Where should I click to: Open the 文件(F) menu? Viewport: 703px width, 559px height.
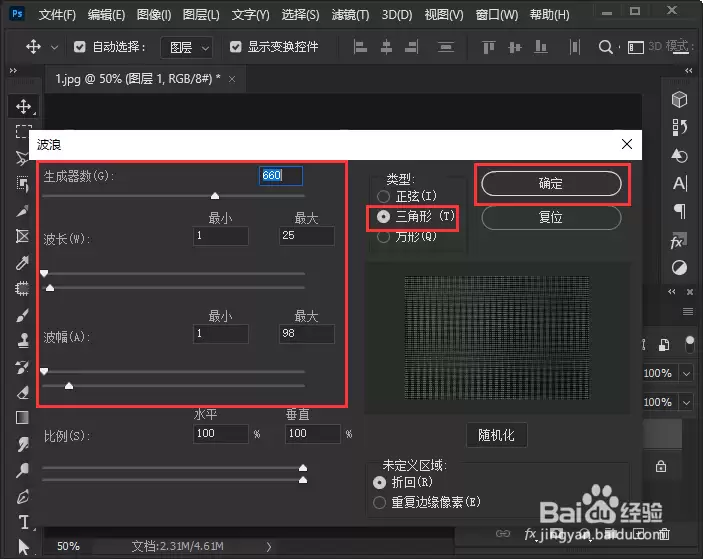pos(57,15)
